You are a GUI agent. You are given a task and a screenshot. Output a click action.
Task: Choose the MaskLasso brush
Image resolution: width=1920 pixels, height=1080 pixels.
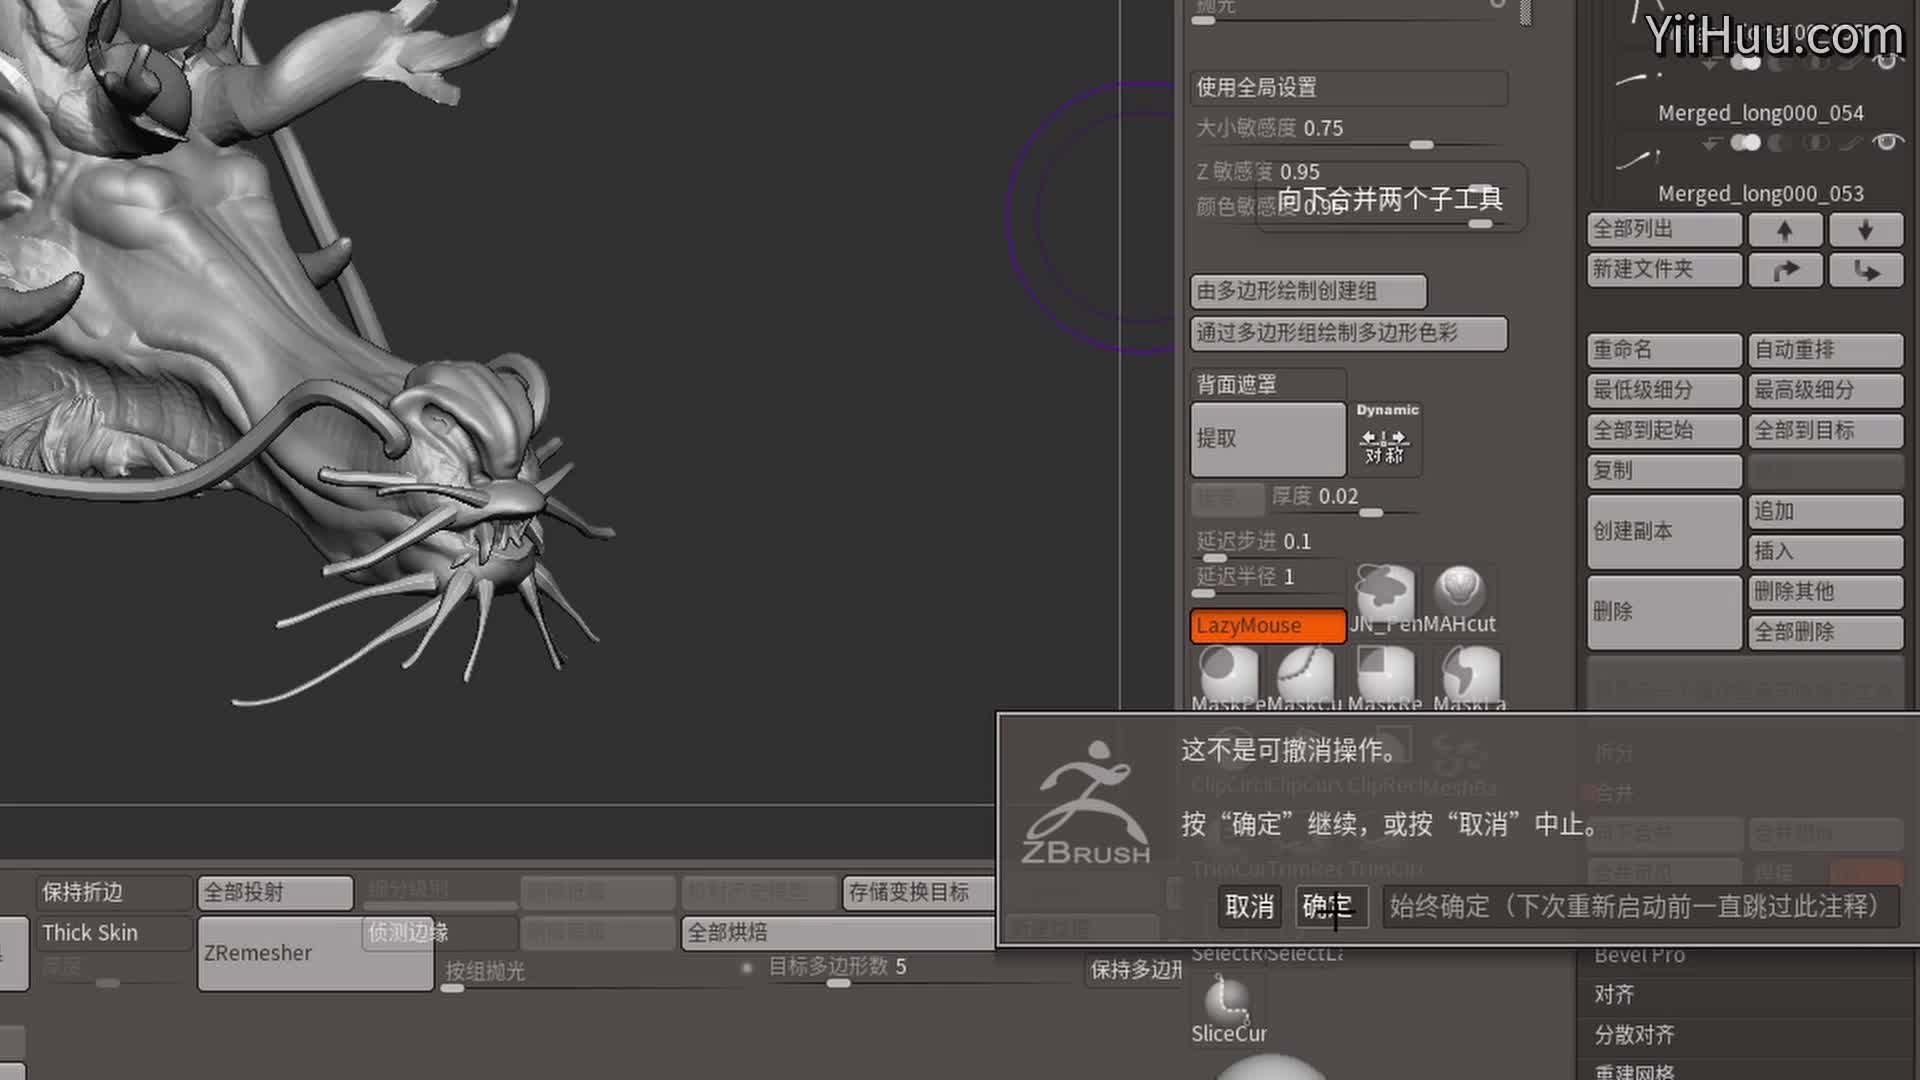(1470, 672)
